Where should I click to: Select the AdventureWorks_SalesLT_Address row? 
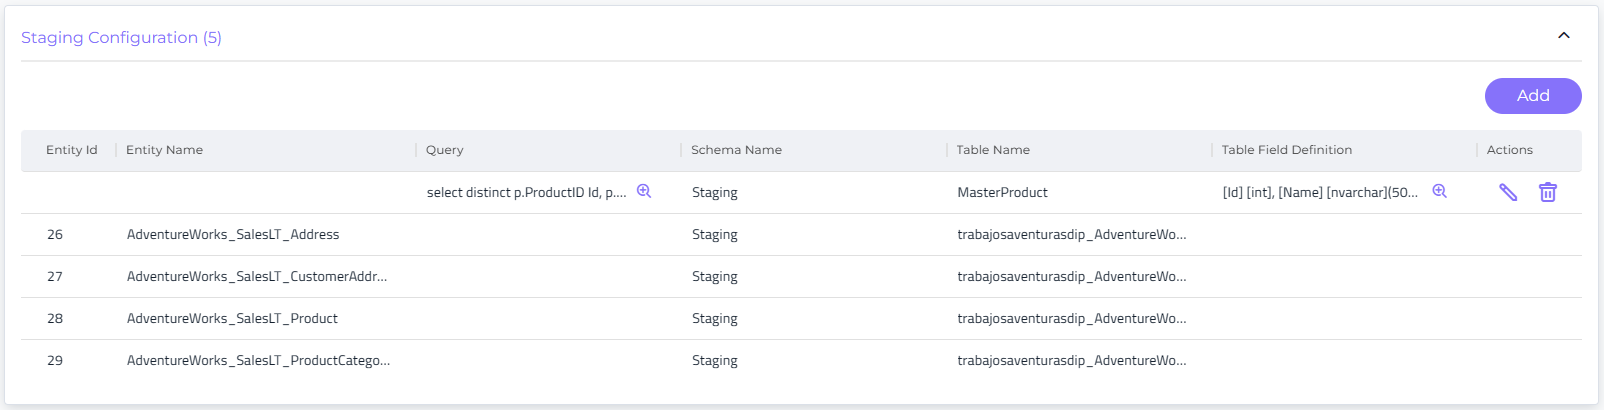point(232,235)
